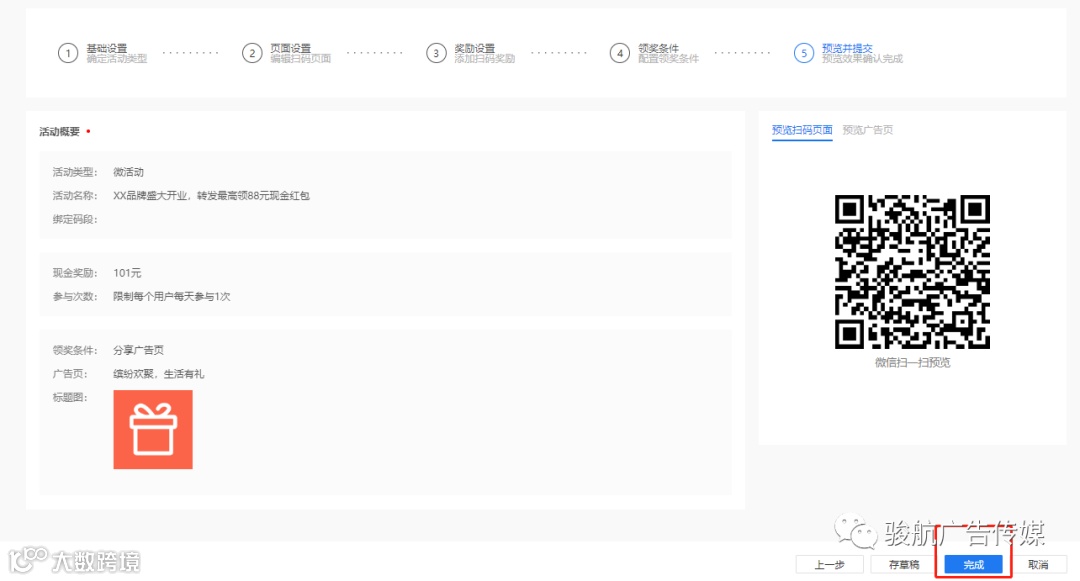Click the 领奖条件 field label in summary
Screen dimensions: 1080x581
click(x=75, y=350)
